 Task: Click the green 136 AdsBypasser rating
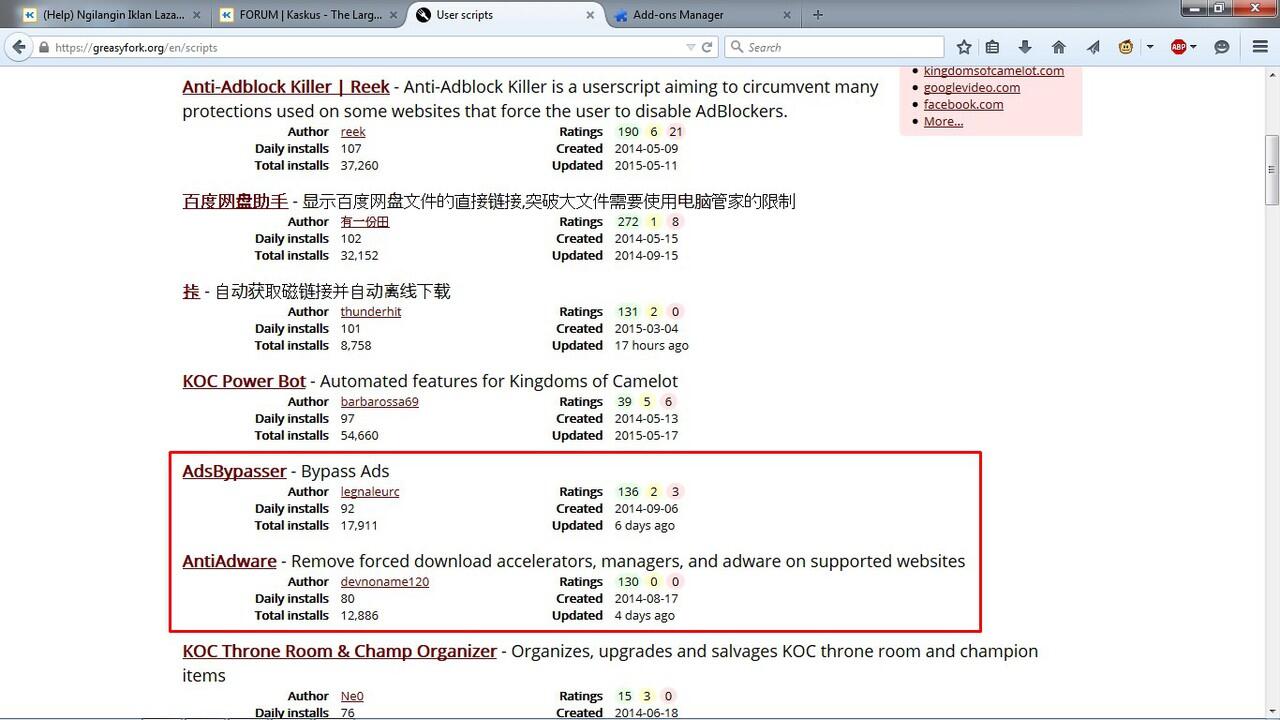[x=628, y=492]
